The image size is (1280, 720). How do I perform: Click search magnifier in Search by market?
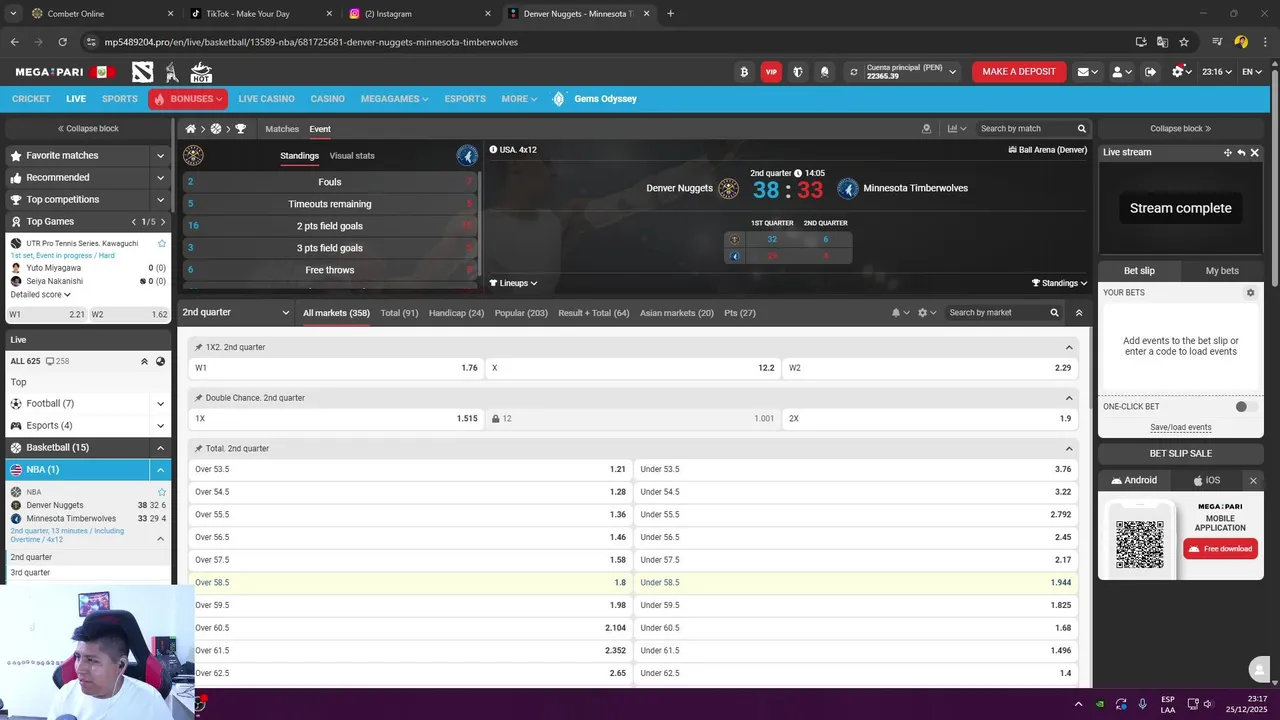click(1054, 313)
